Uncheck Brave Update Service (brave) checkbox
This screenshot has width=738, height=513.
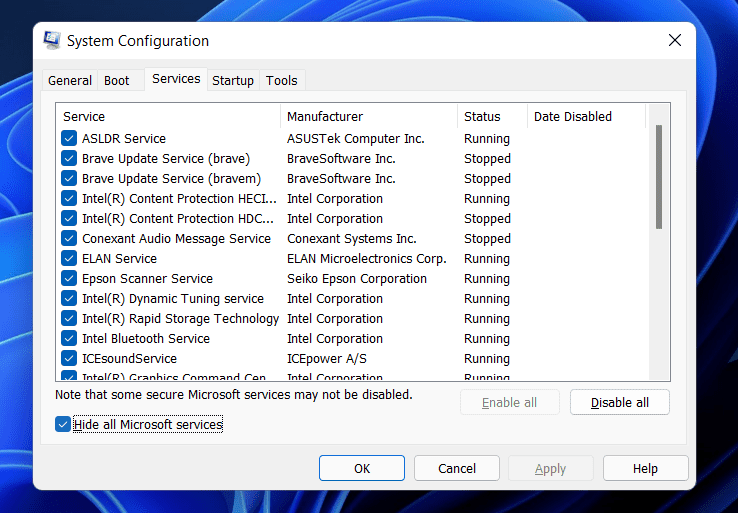coord(69,159)
